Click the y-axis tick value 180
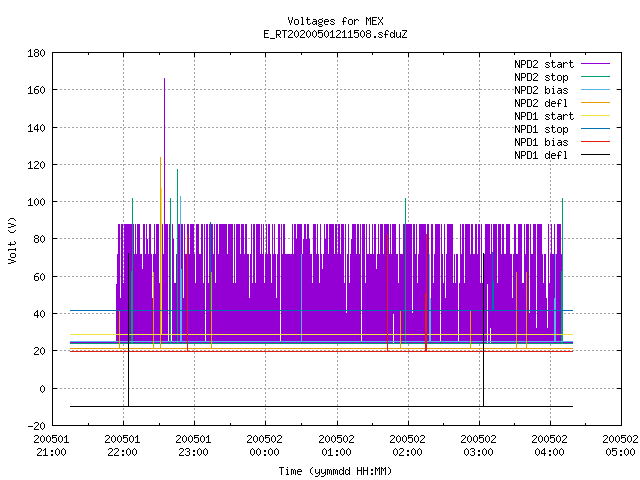 [36, 53]
